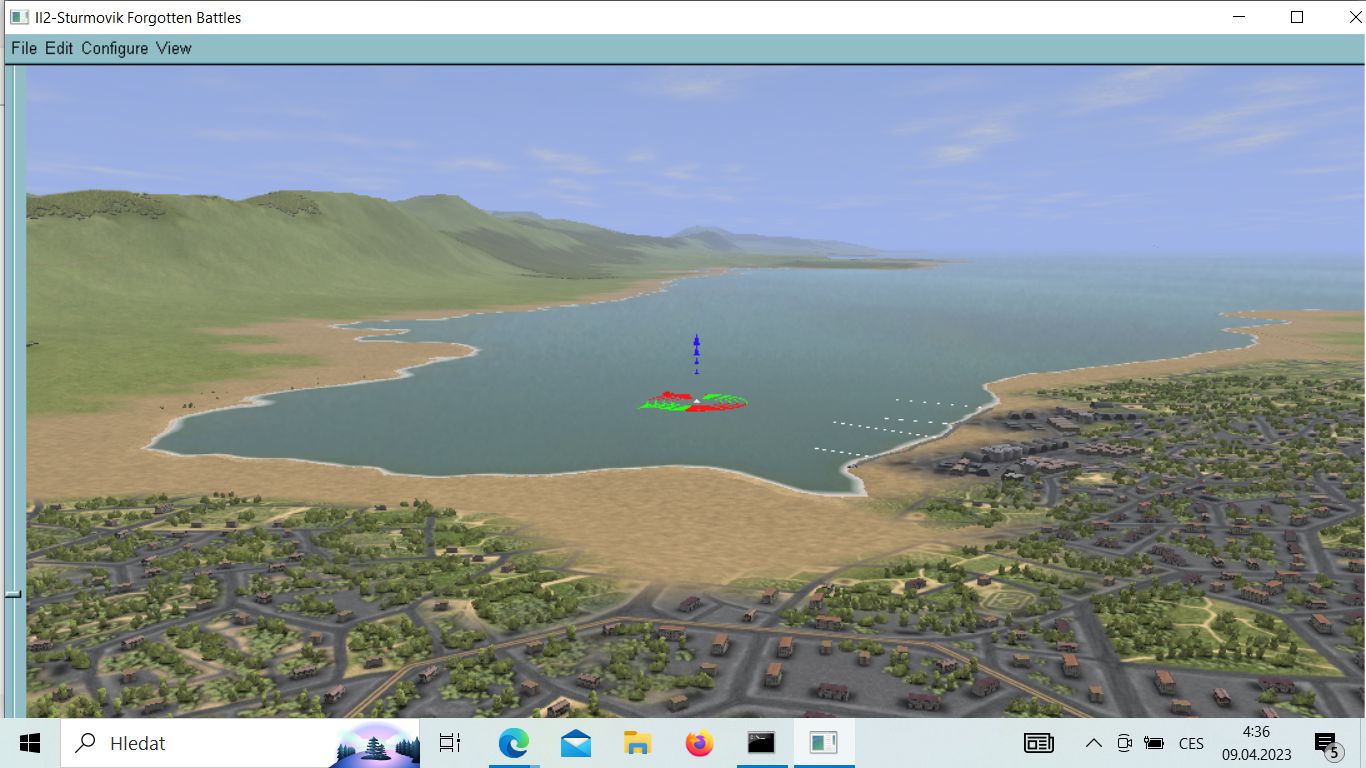Open the View menu
1366x768 pixels.
coord(173,48)
